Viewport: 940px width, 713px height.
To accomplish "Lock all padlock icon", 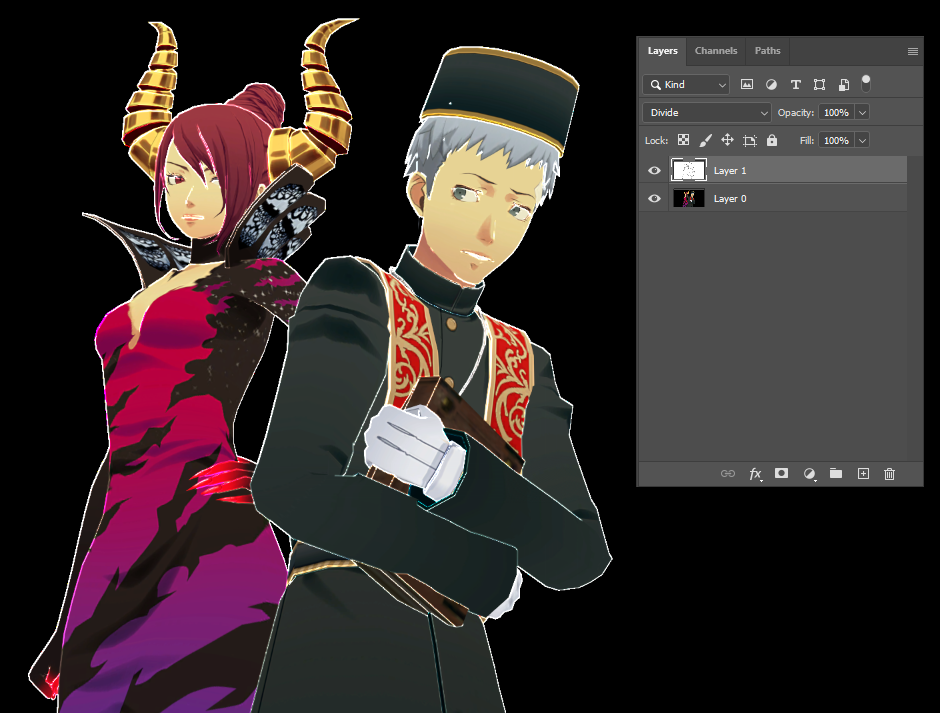I will coord(772,140).
